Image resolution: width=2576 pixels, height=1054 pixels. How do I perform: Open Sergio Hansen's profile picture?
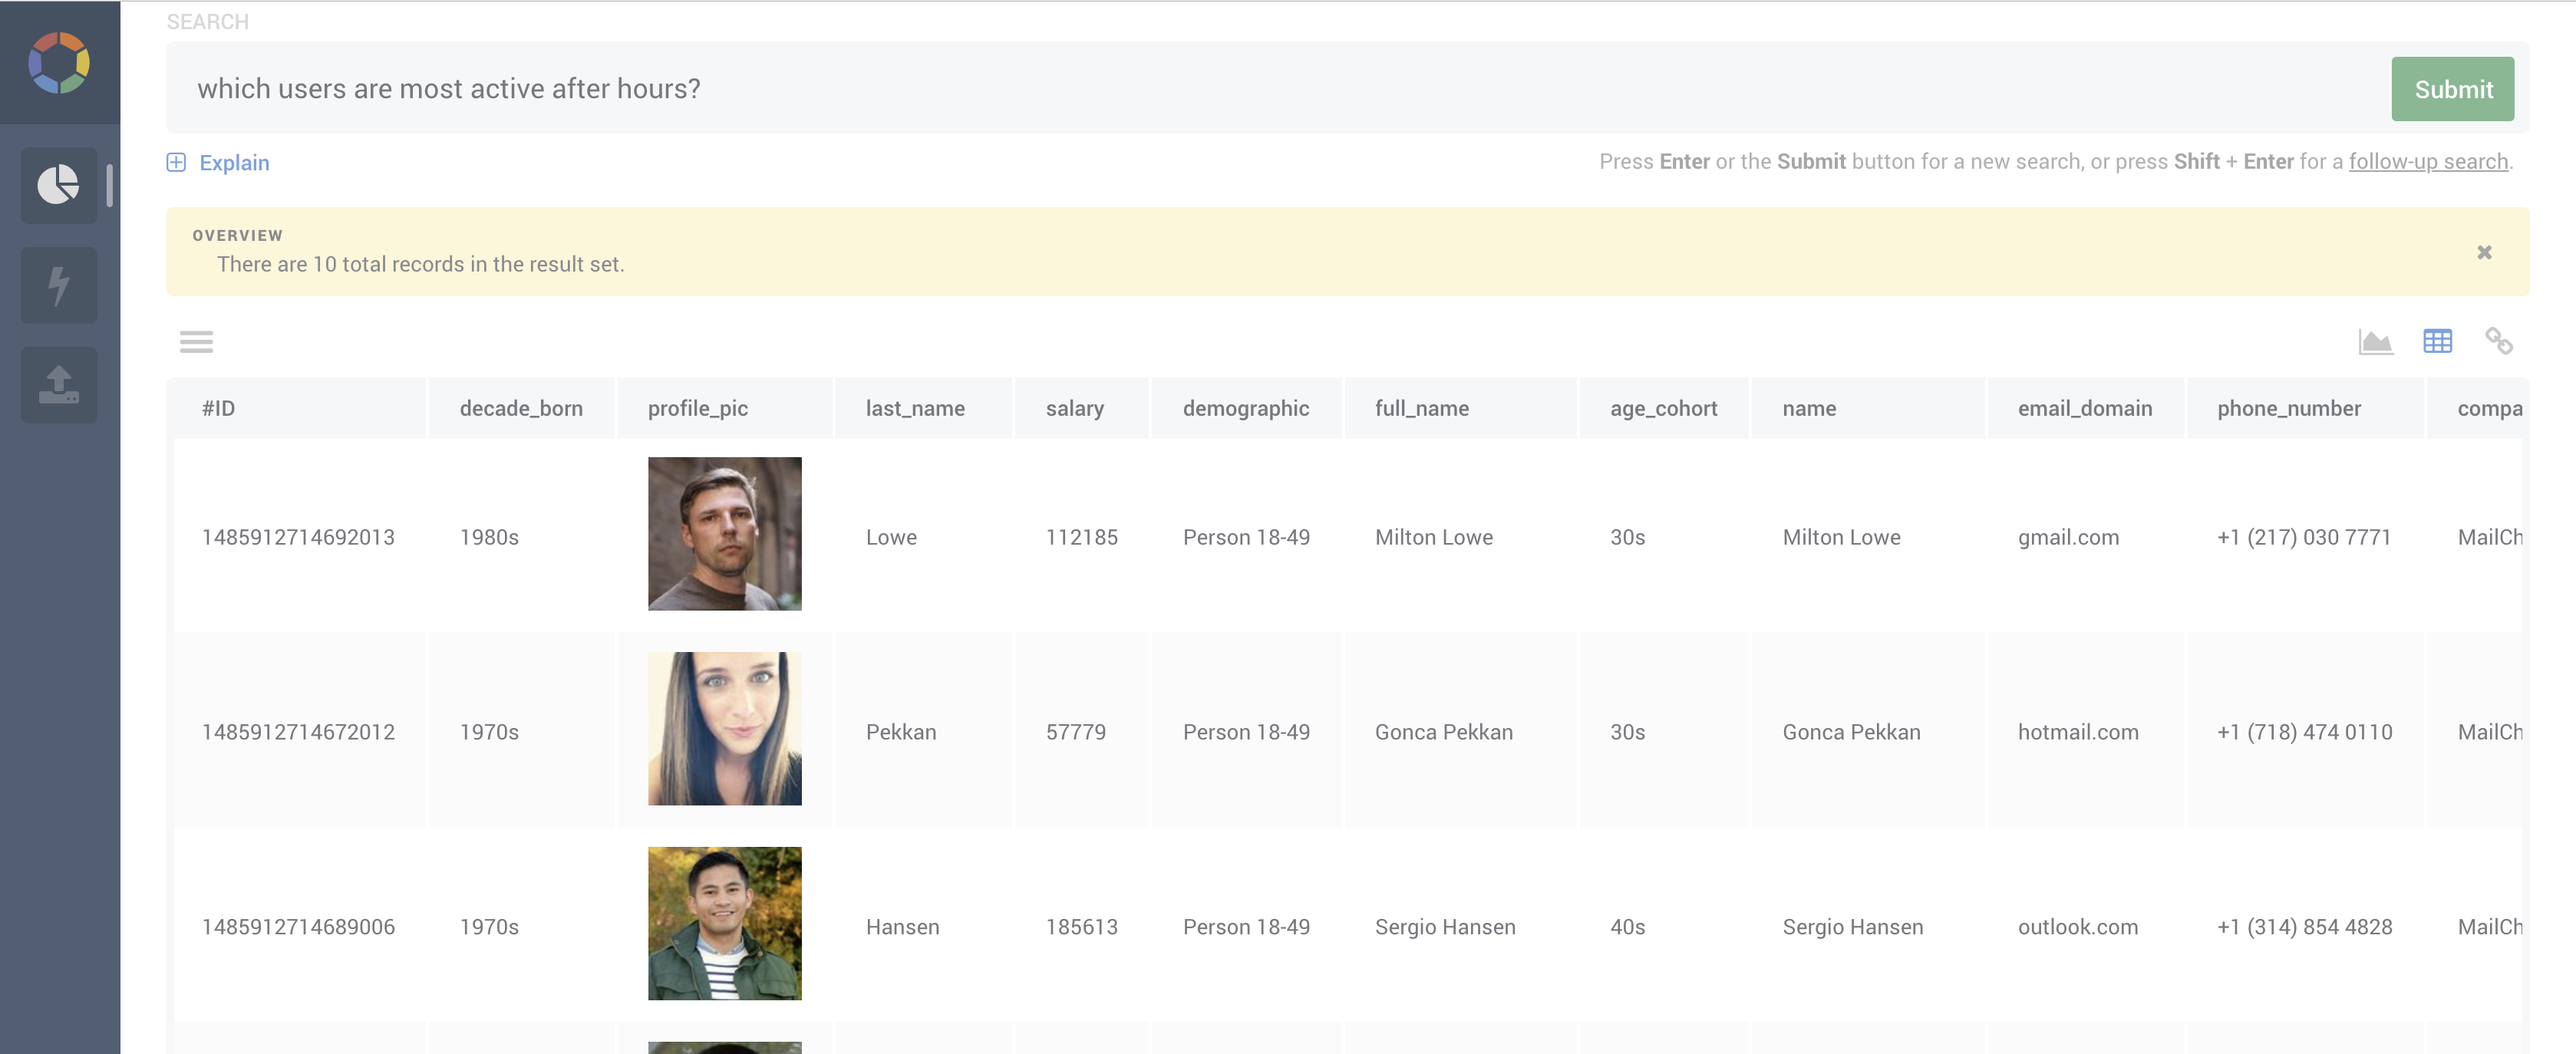tap(725, 924)
